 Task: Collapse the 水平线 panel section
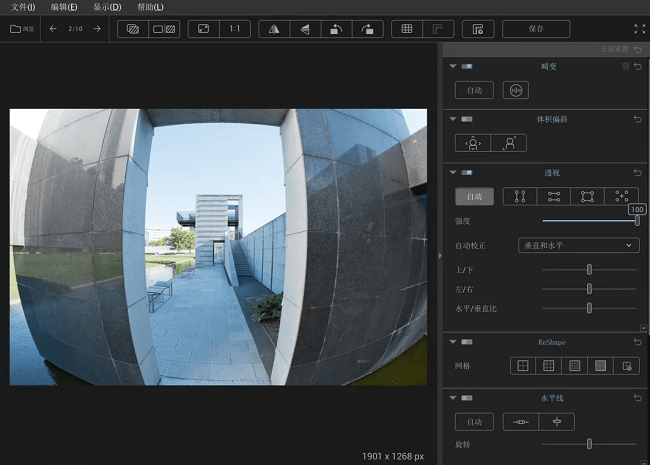[453, 398]
